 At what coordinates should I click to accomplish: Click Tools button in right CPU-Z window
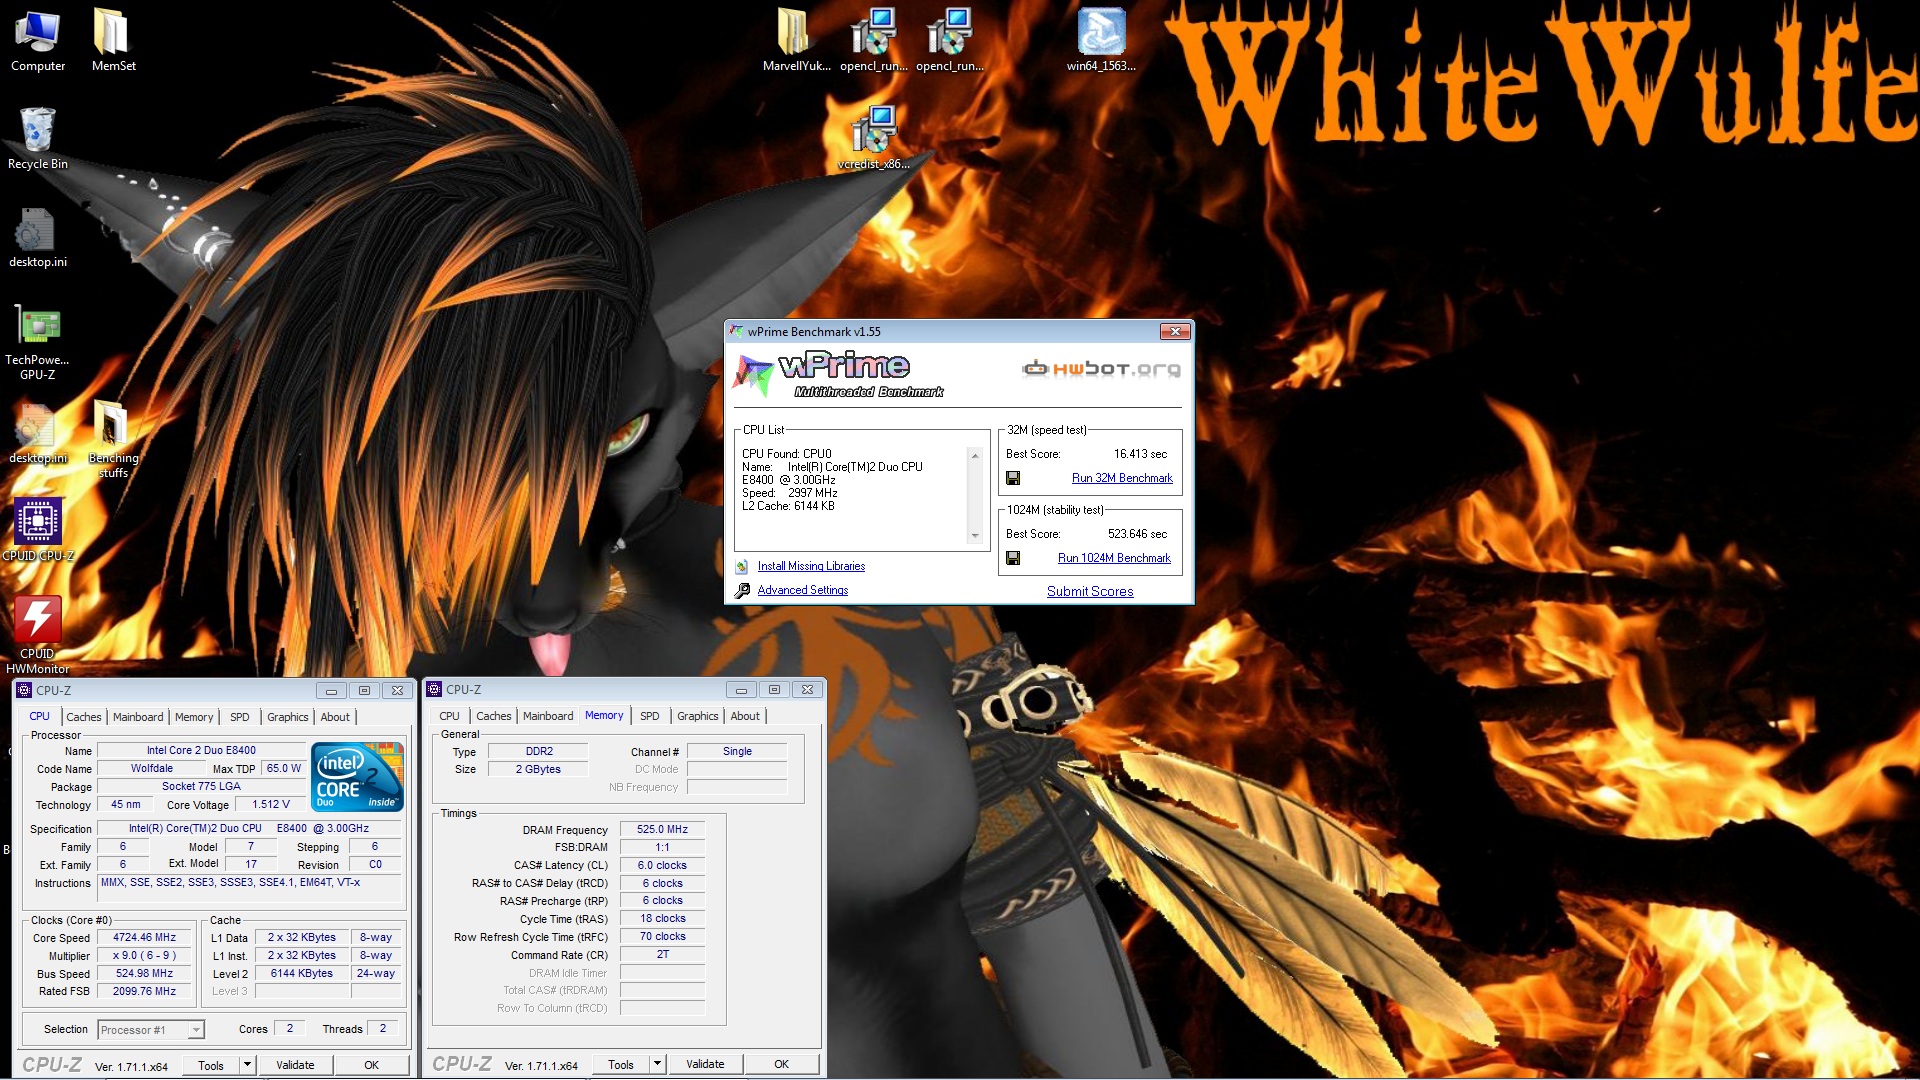click(621, 1064)
